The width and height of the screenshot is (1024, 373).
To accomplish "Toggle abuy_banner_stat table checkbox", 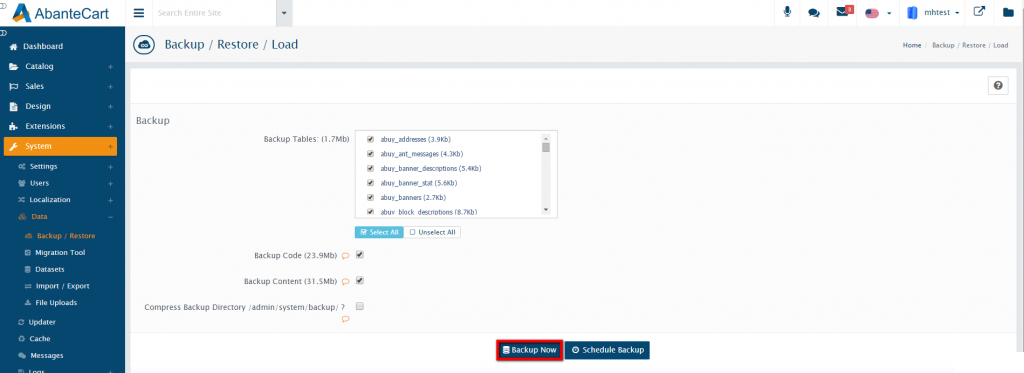I will [371, 183].
